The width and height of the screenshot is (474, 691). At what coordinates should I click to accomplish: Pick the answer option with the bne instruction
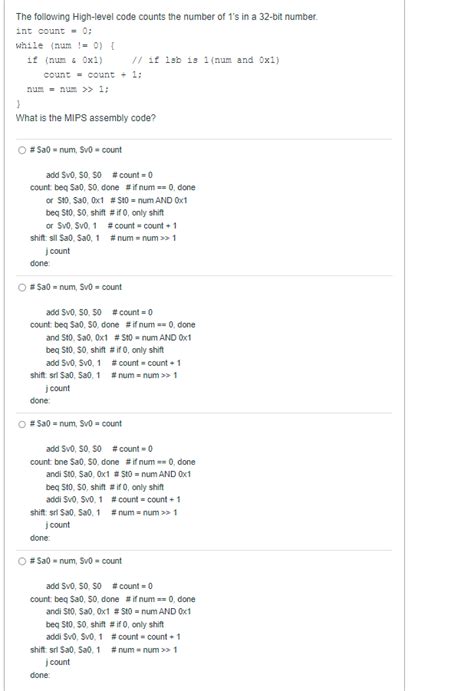22,424
